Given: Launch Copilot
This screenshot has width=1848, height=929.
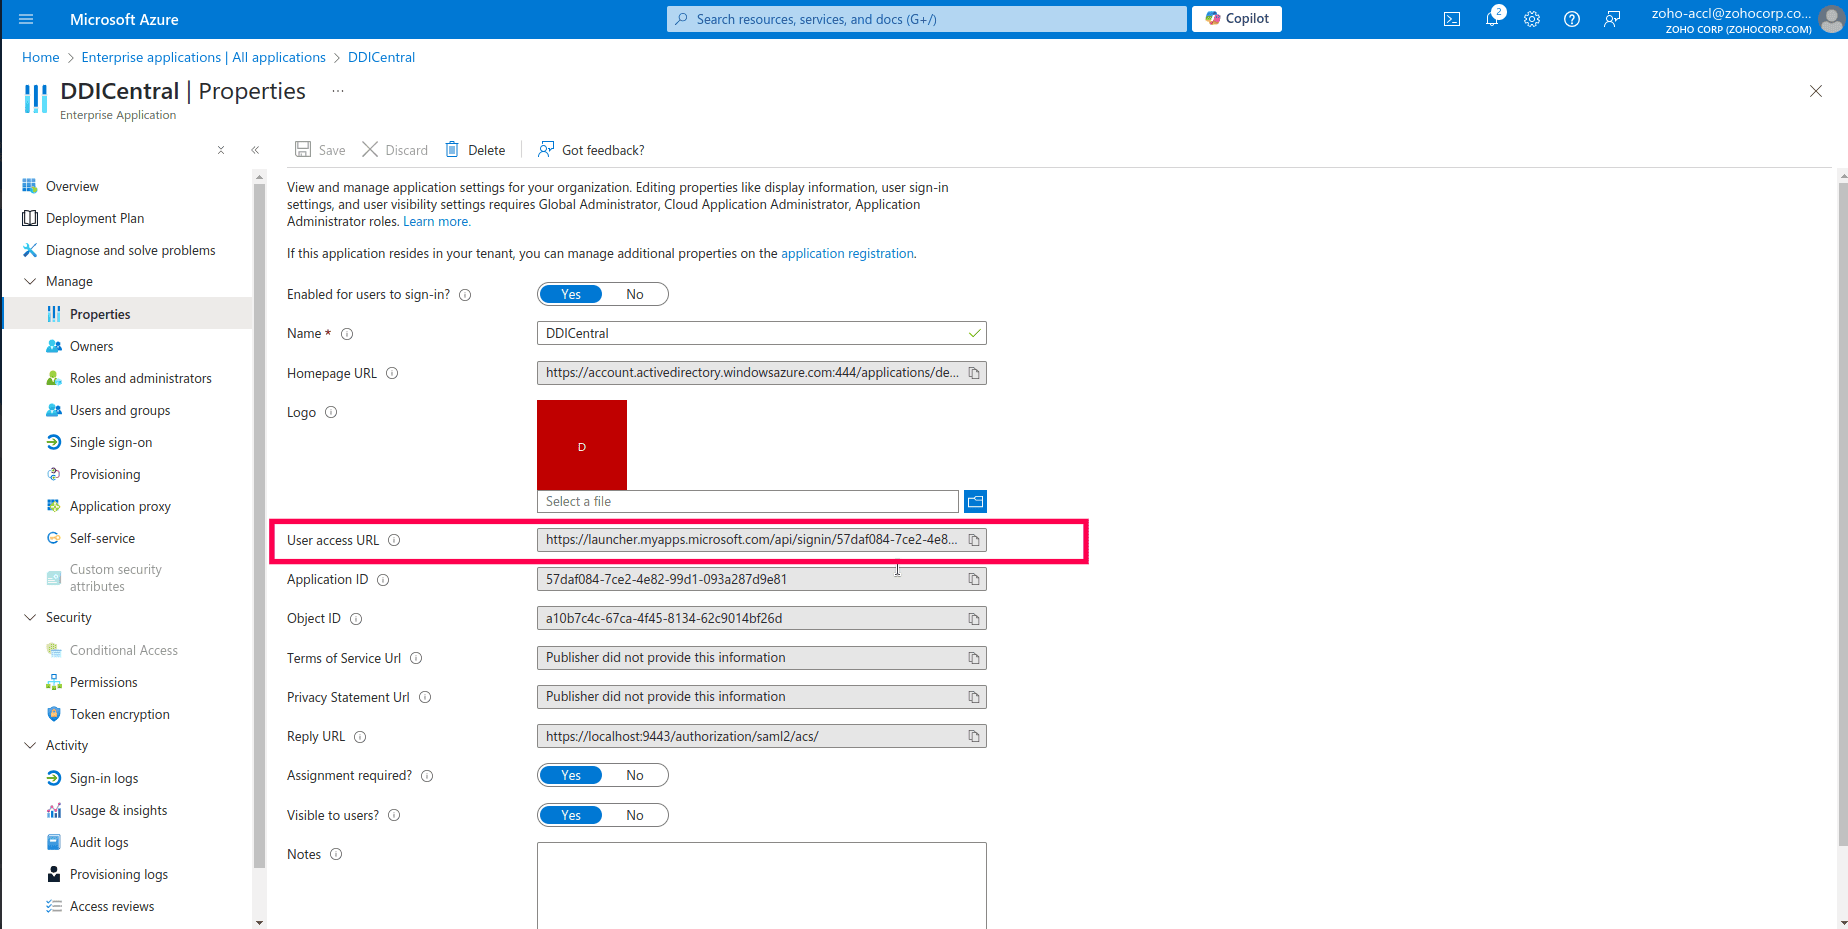Looking at the screenshot, I should pos(1237,19).
